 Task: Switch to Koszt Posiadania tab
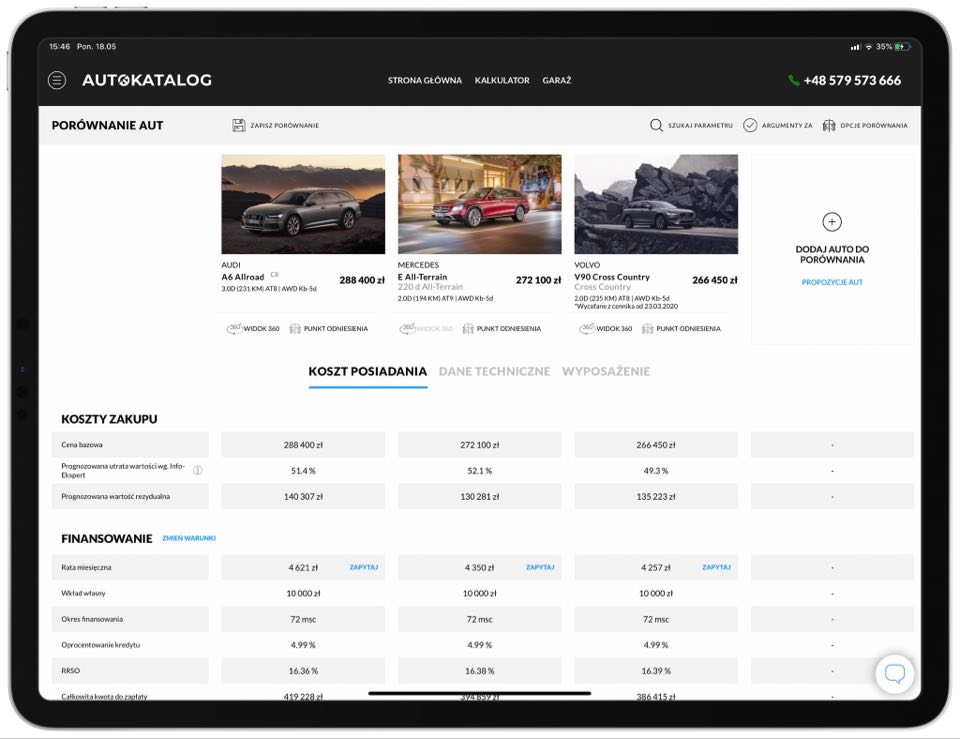point(367,372)
